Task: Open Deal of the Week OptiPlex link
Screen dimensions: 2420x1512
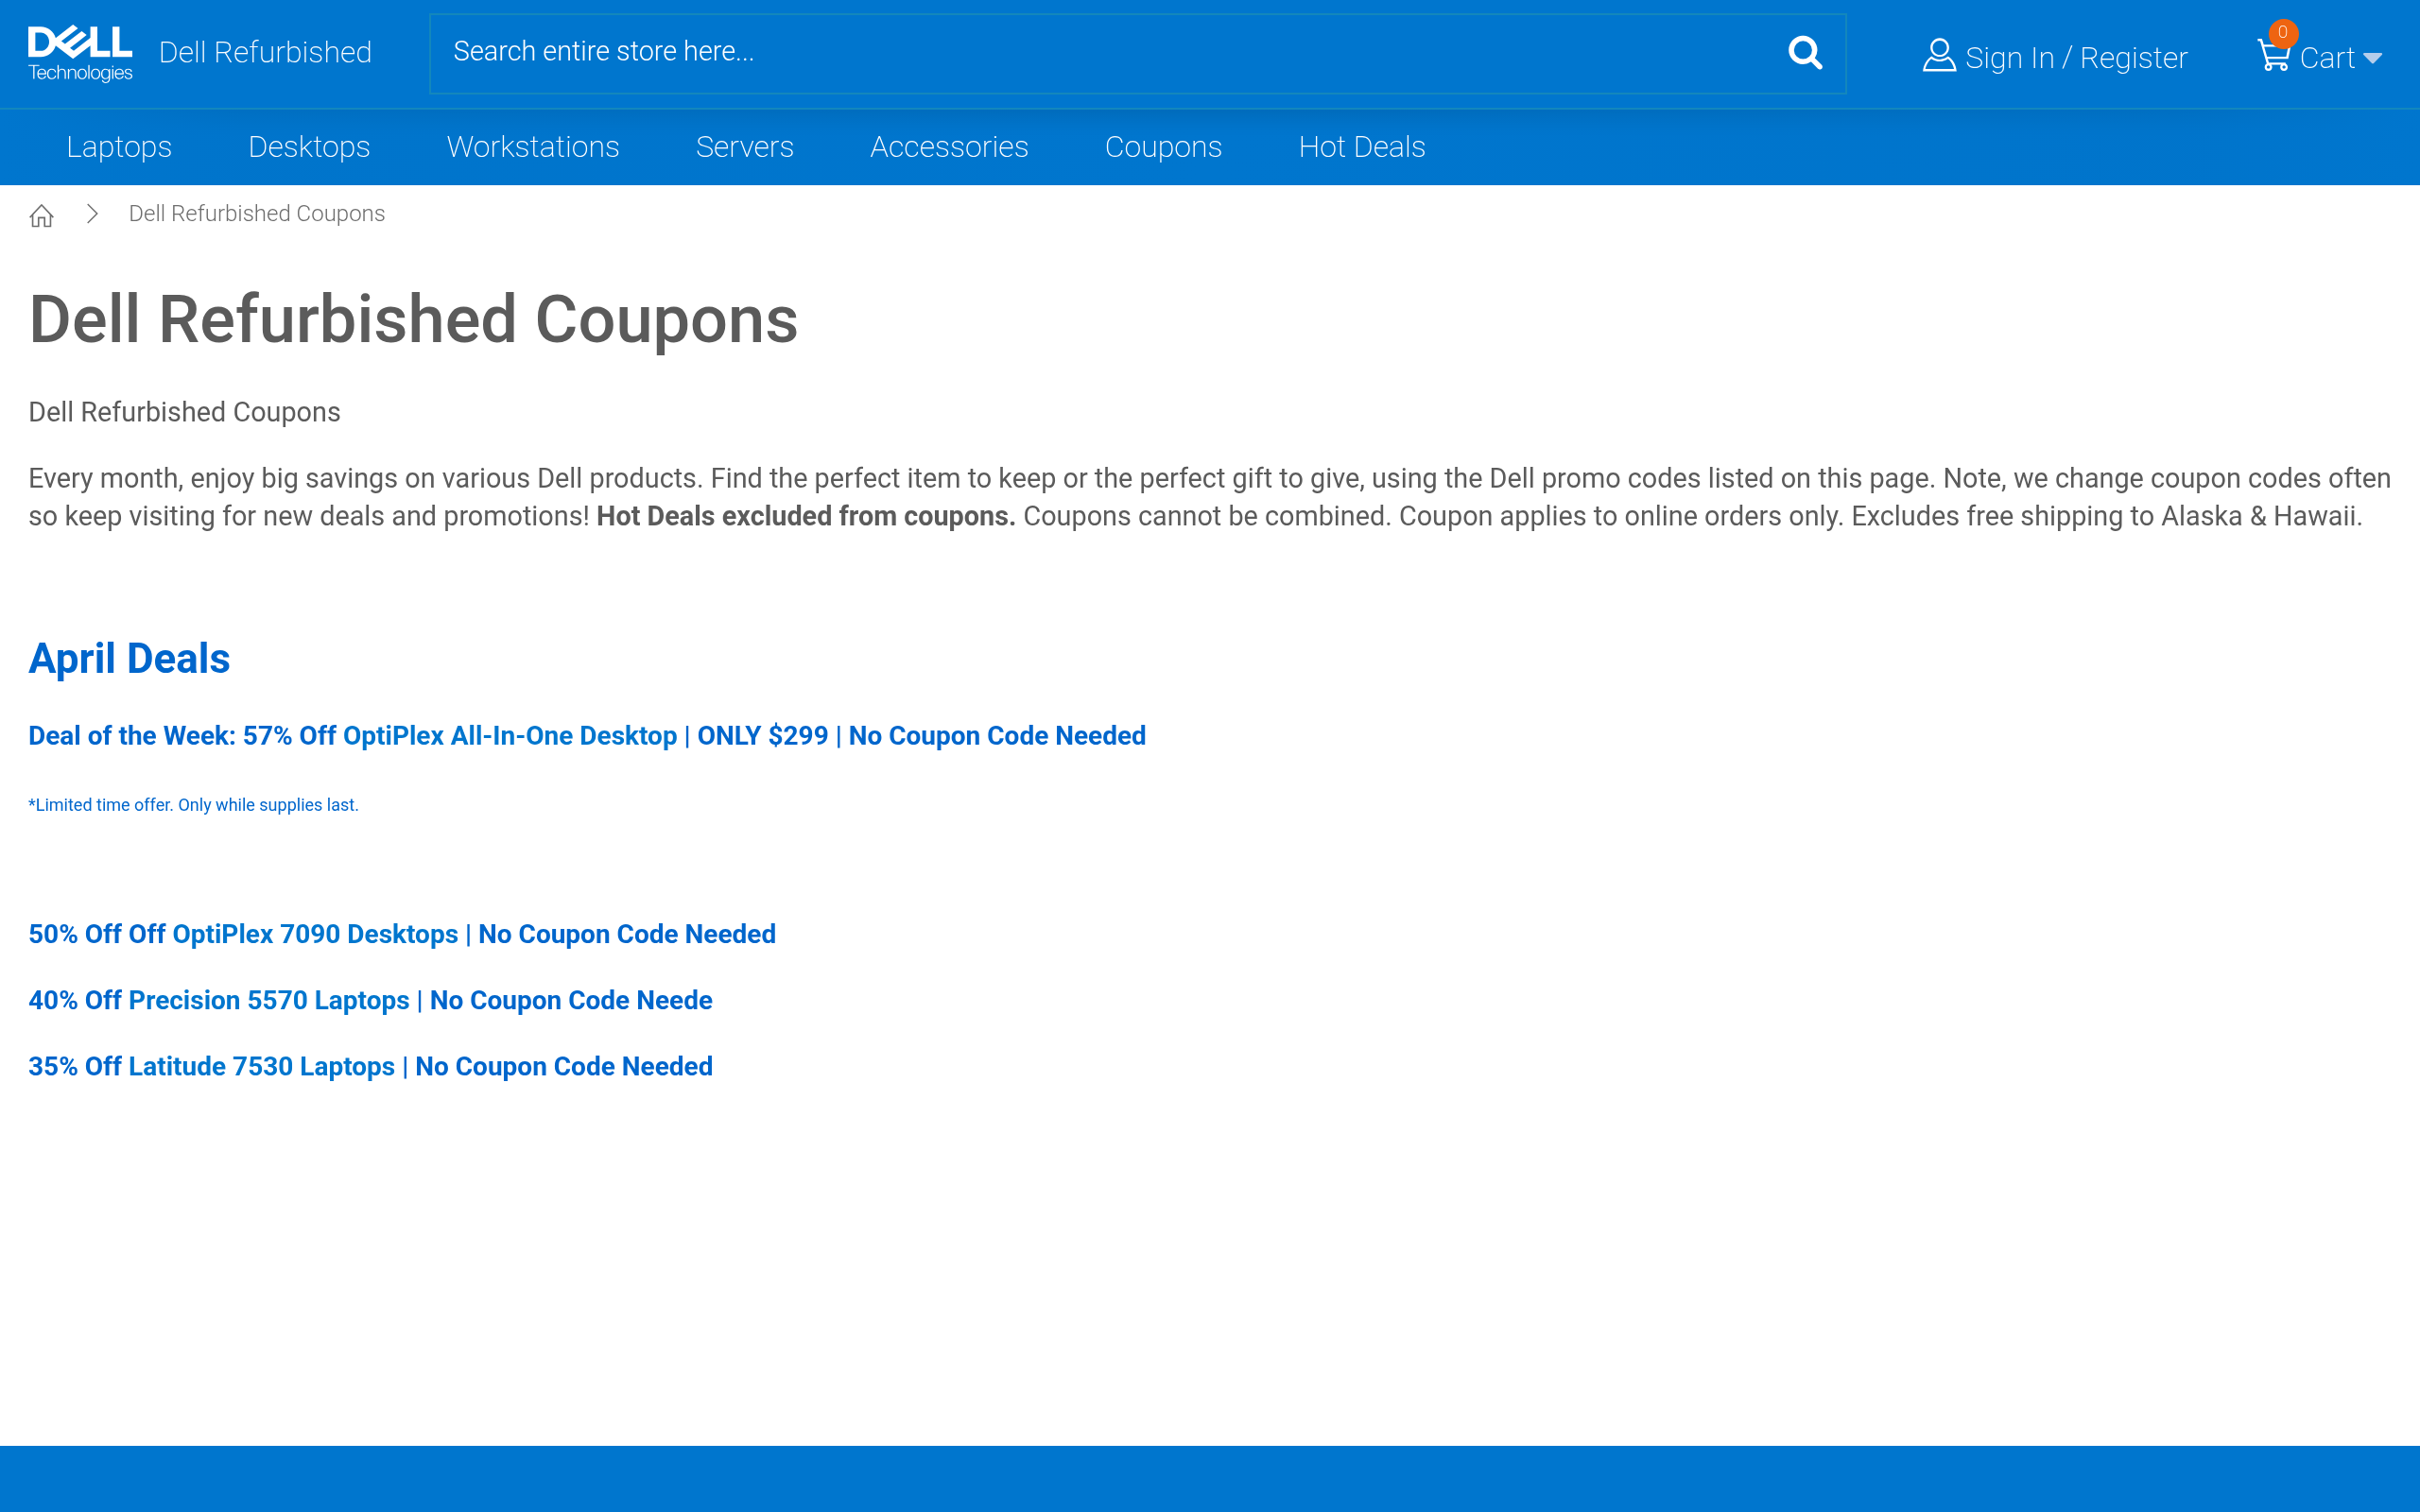Action: tap(587, 736)
